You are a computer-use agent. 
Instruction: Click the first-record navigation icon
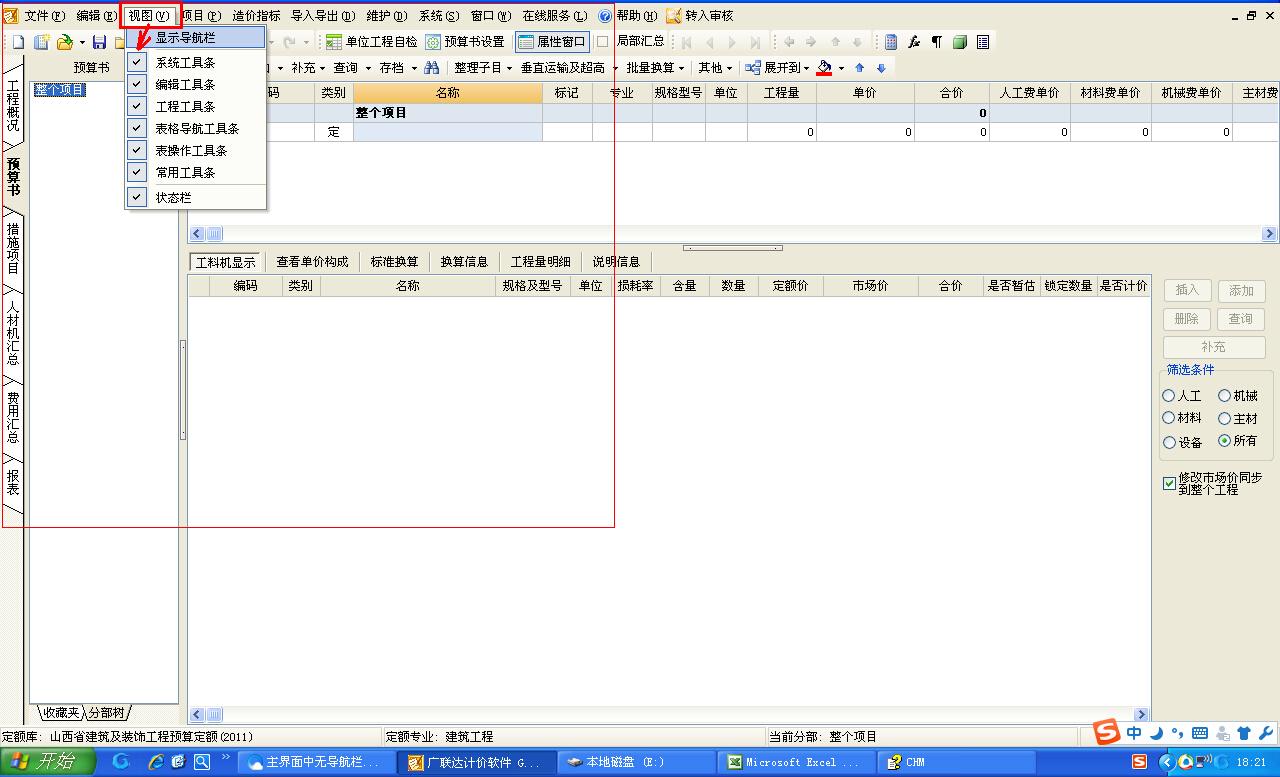686,42
